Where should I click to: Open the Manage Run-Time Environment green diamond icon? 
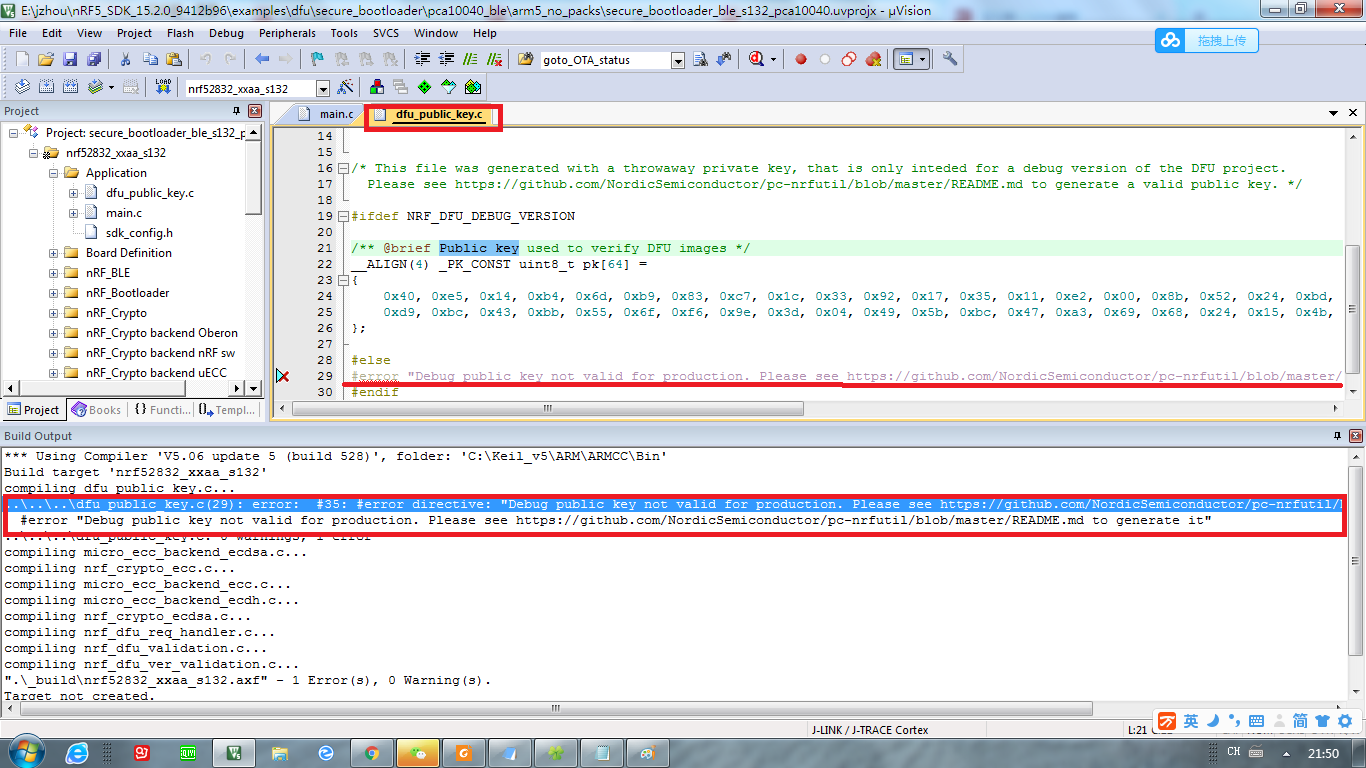[424, 87]
